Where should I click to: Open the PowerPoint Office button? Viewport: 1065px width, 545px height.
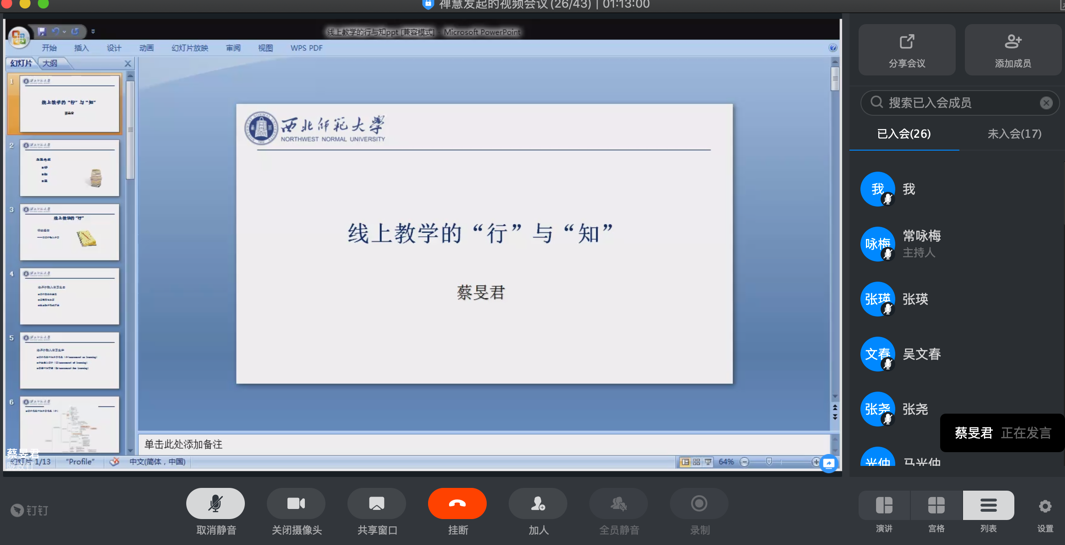[18, 37]
